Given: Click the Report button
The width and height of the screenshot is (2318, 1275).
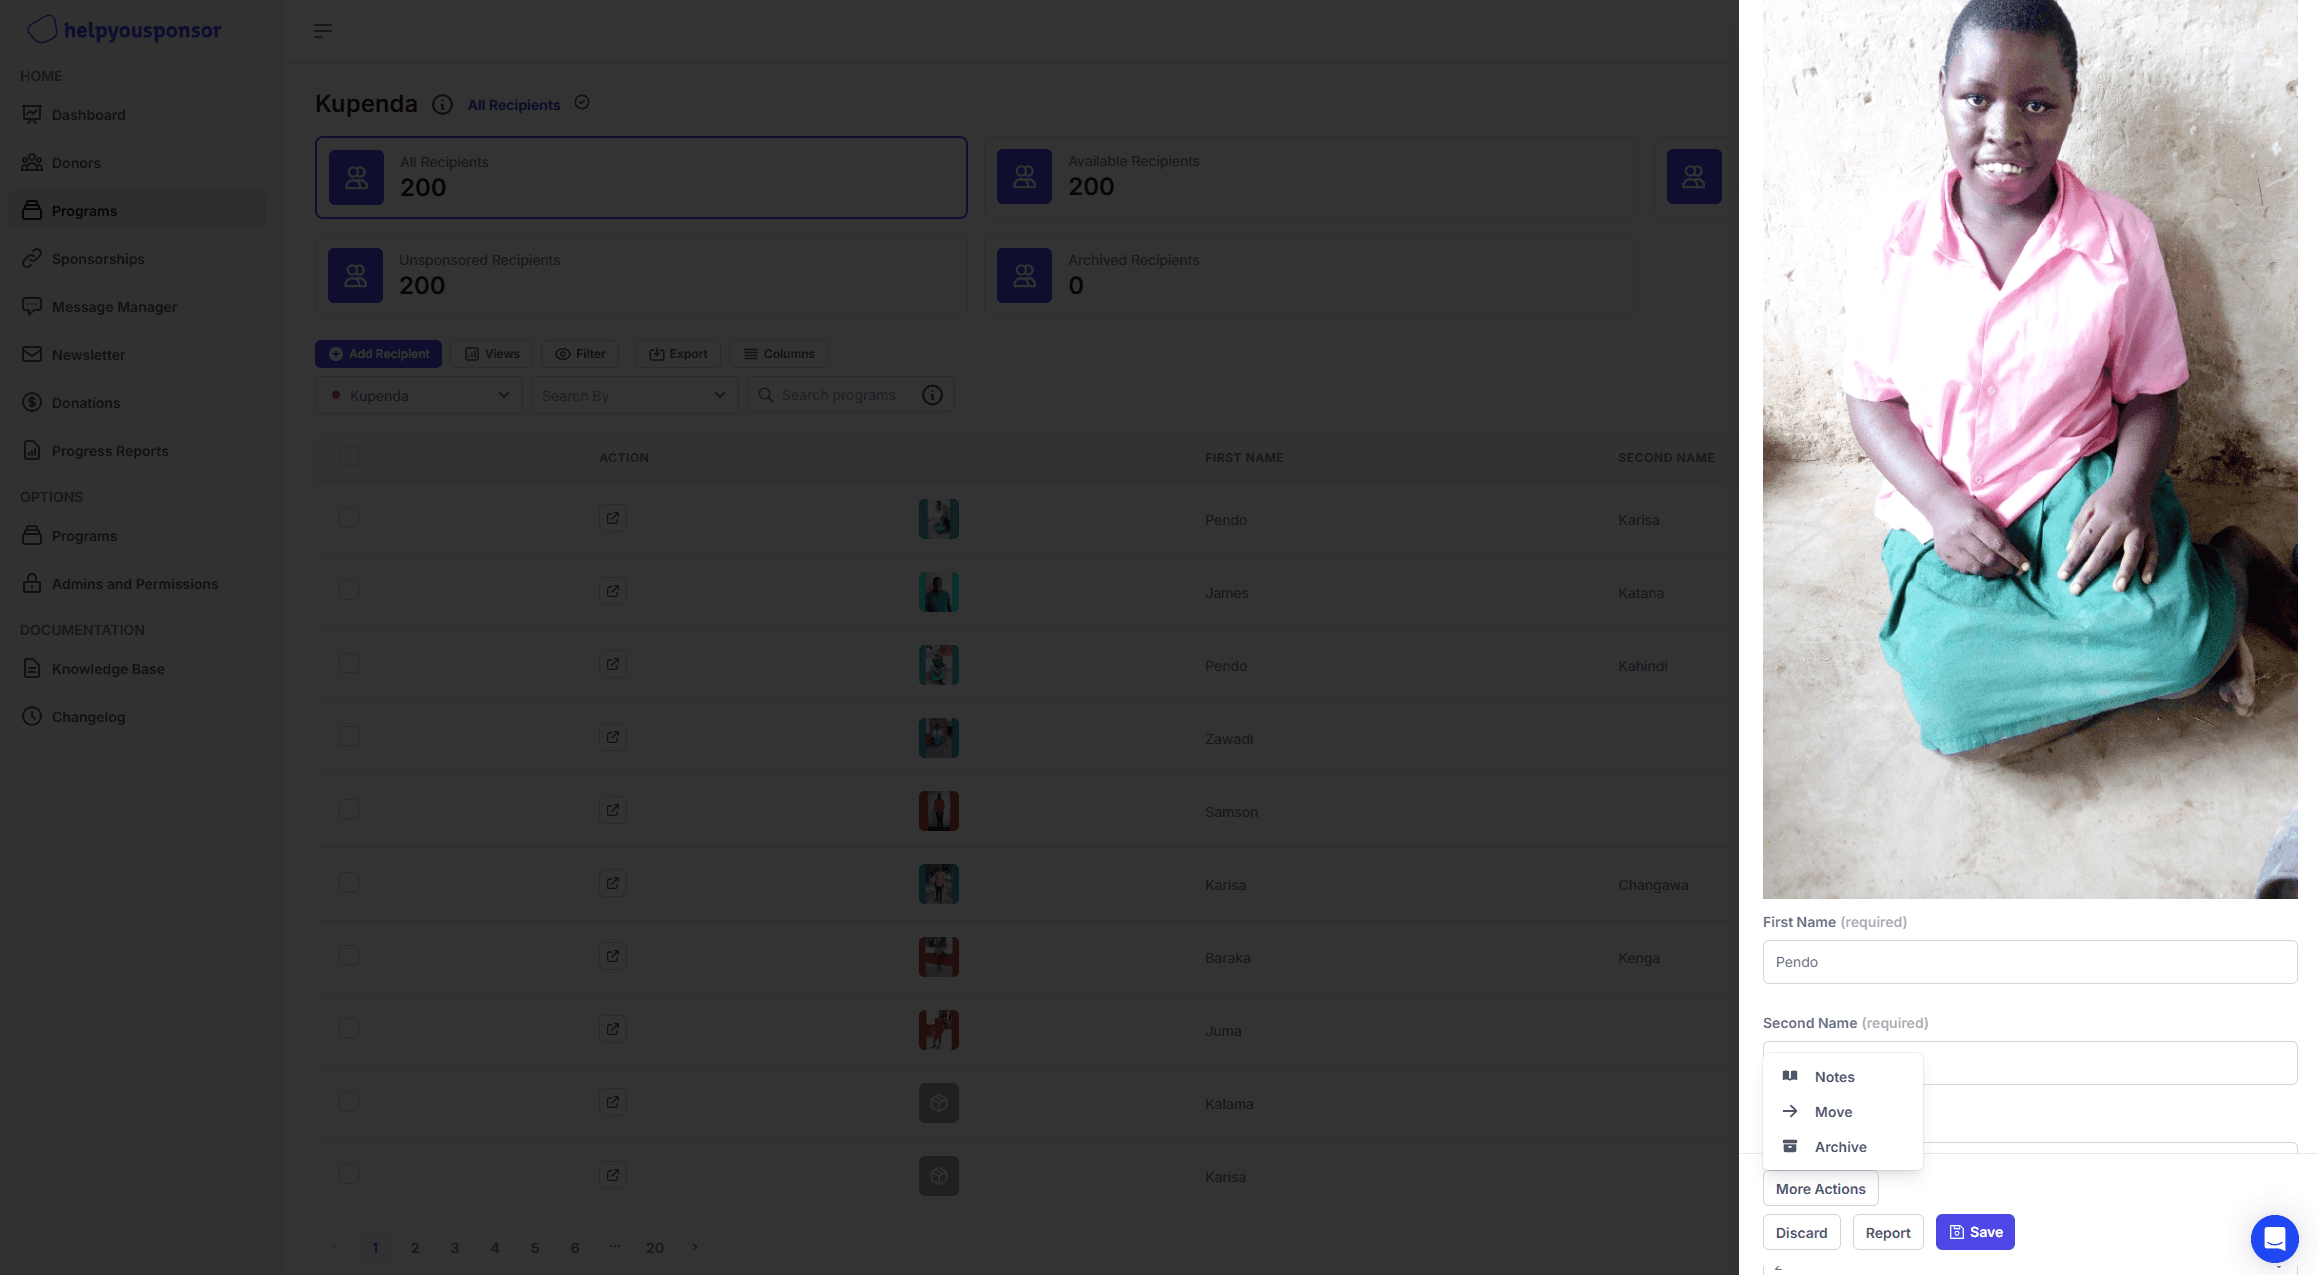Looking at the screenshot, I should (1888, 1233).
